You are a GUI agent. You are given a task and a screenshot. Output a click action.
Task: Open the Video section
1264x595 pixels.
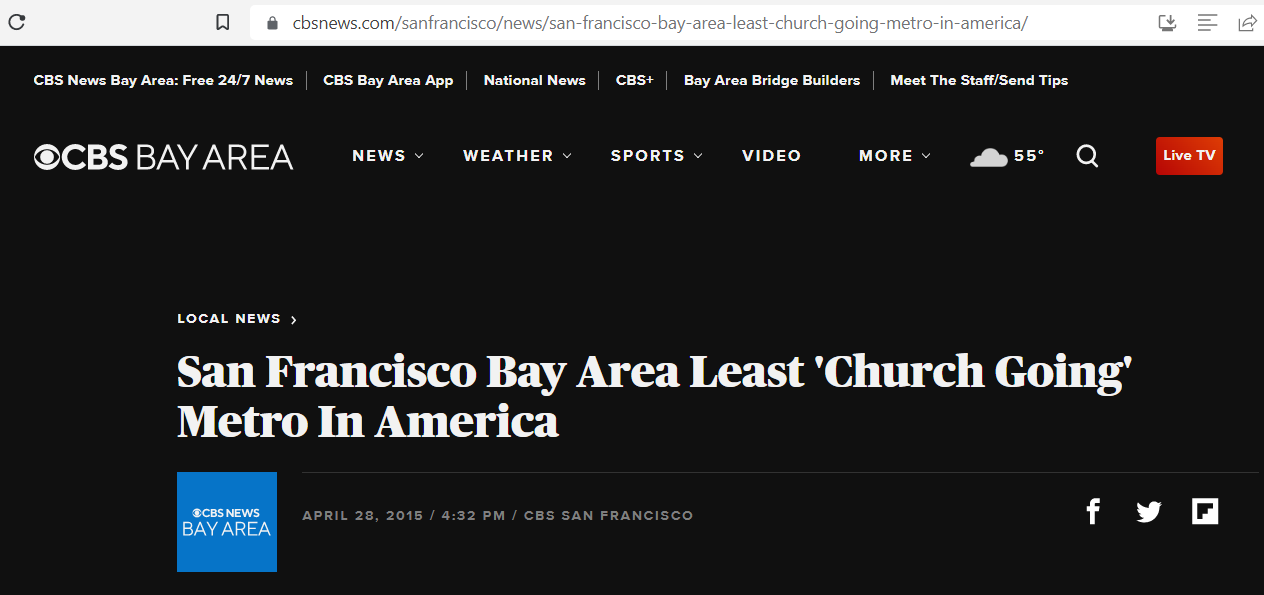(x=772, y=156)
